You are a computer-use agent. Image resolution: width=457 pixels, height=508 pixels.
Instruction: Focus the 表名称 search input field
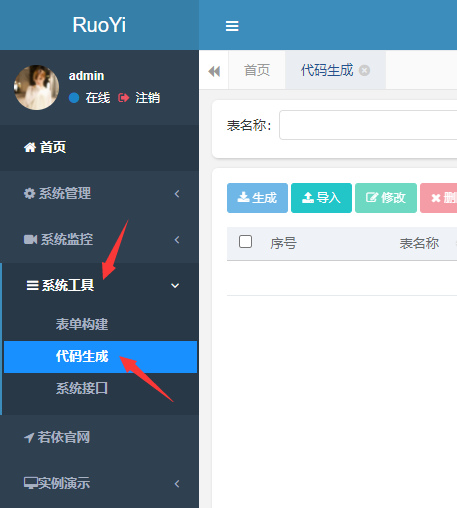tap(368, 125)
